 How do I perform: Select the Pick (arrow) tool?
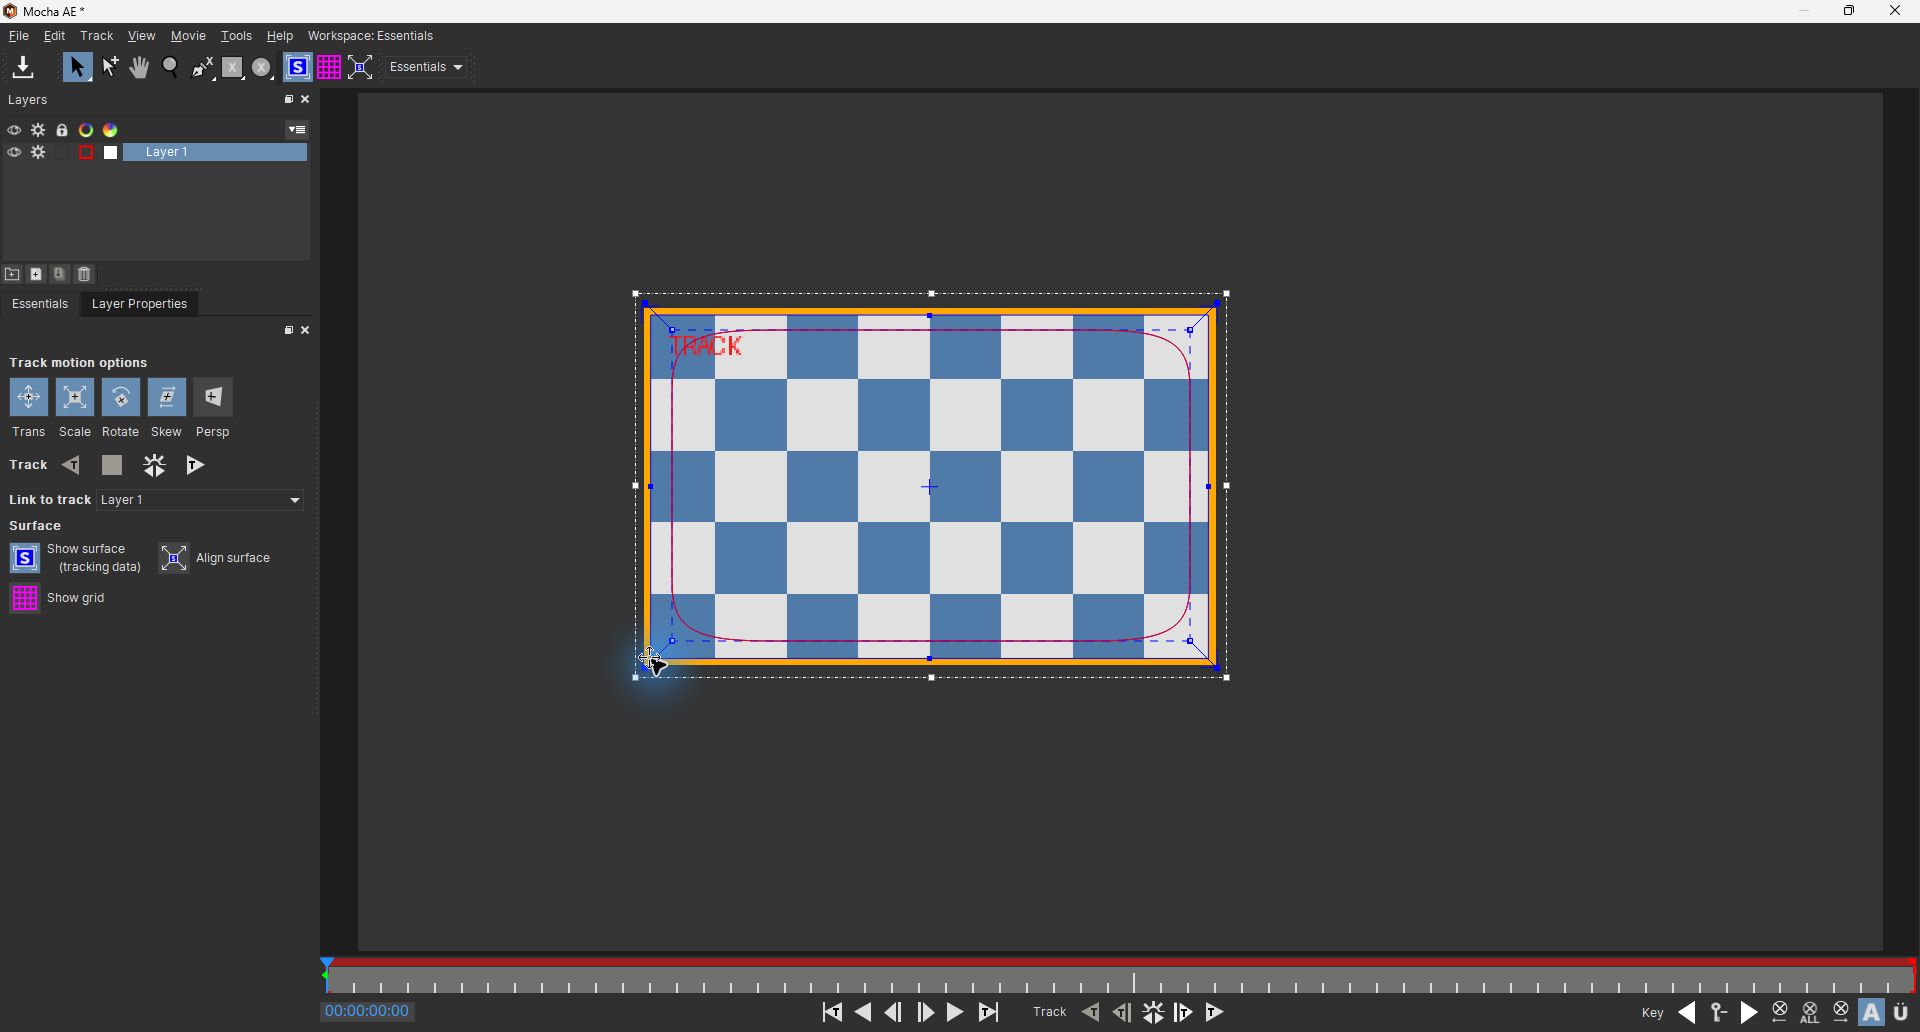[77, 67]
